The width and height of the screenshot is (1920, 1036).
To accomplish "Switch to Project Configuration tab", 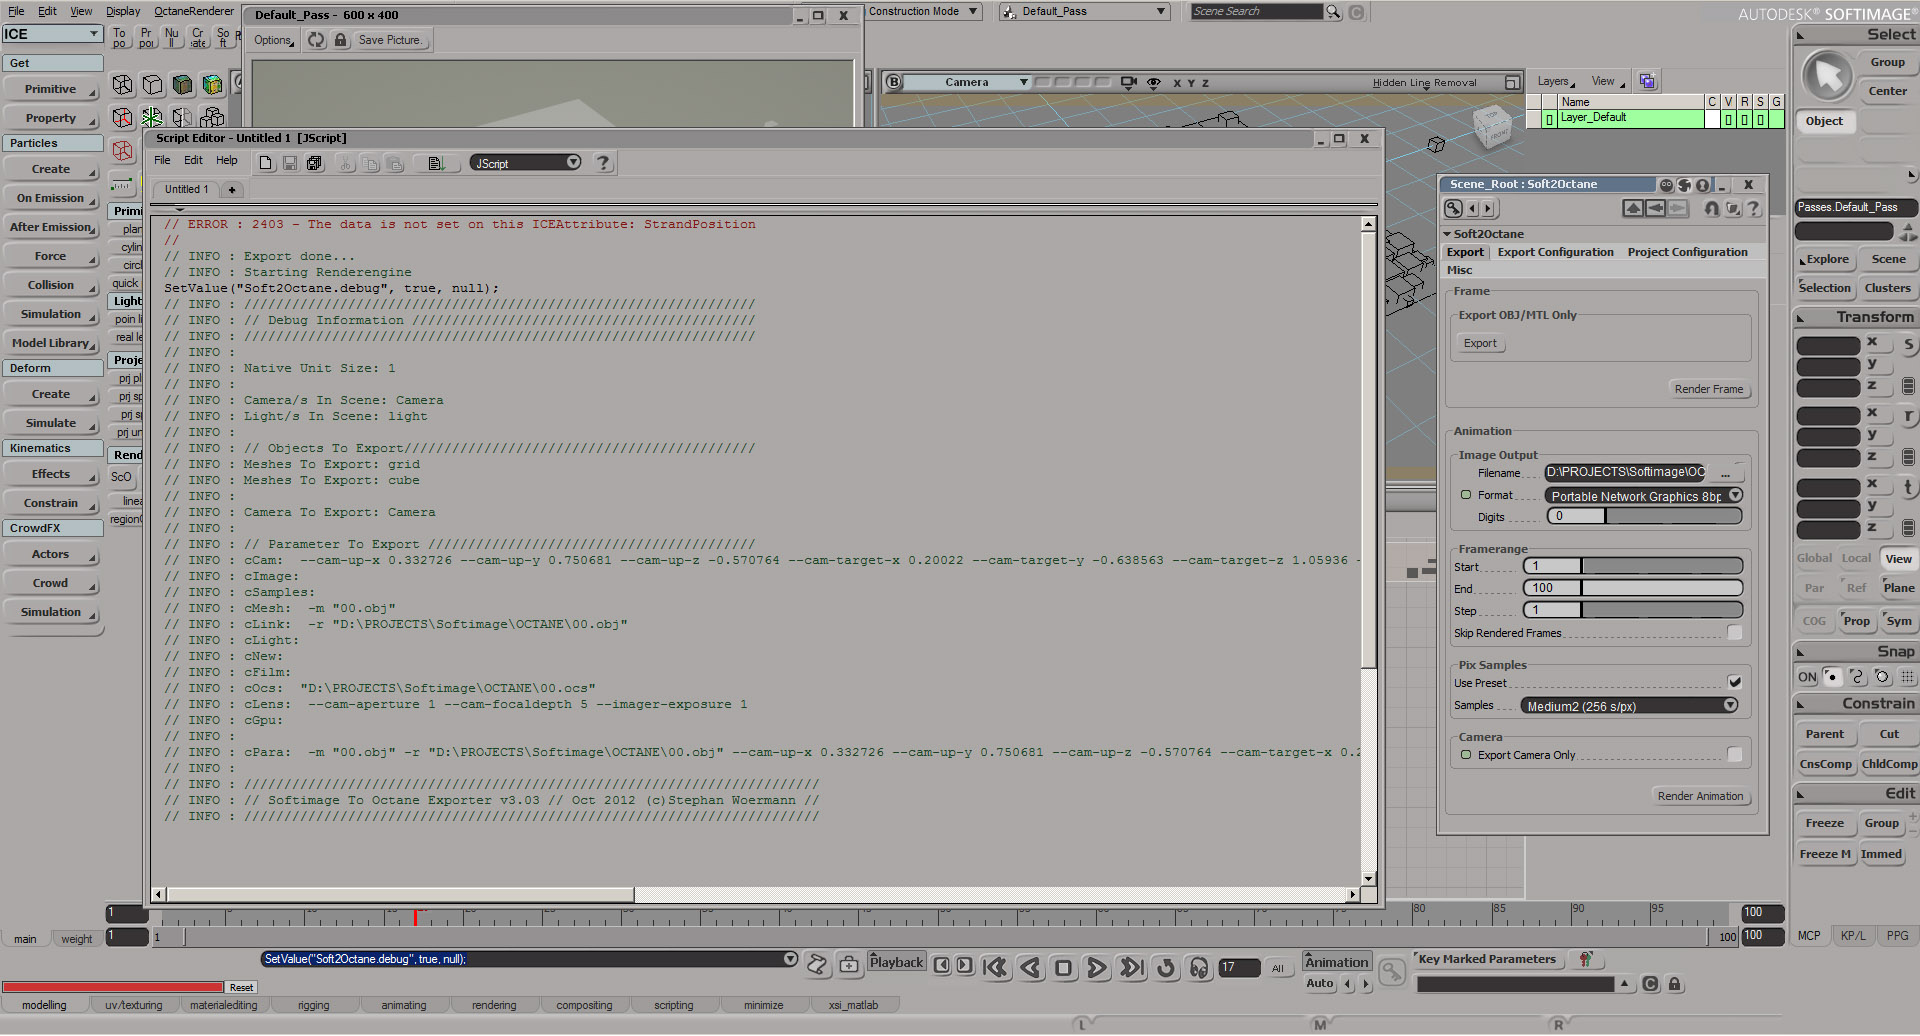I will click(1687, 252).
